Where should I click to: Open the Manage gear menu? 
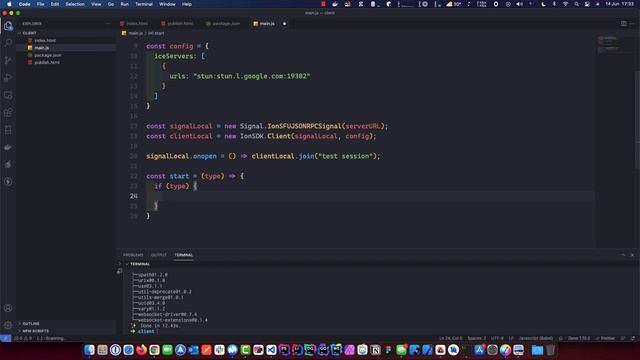[8, 325]
